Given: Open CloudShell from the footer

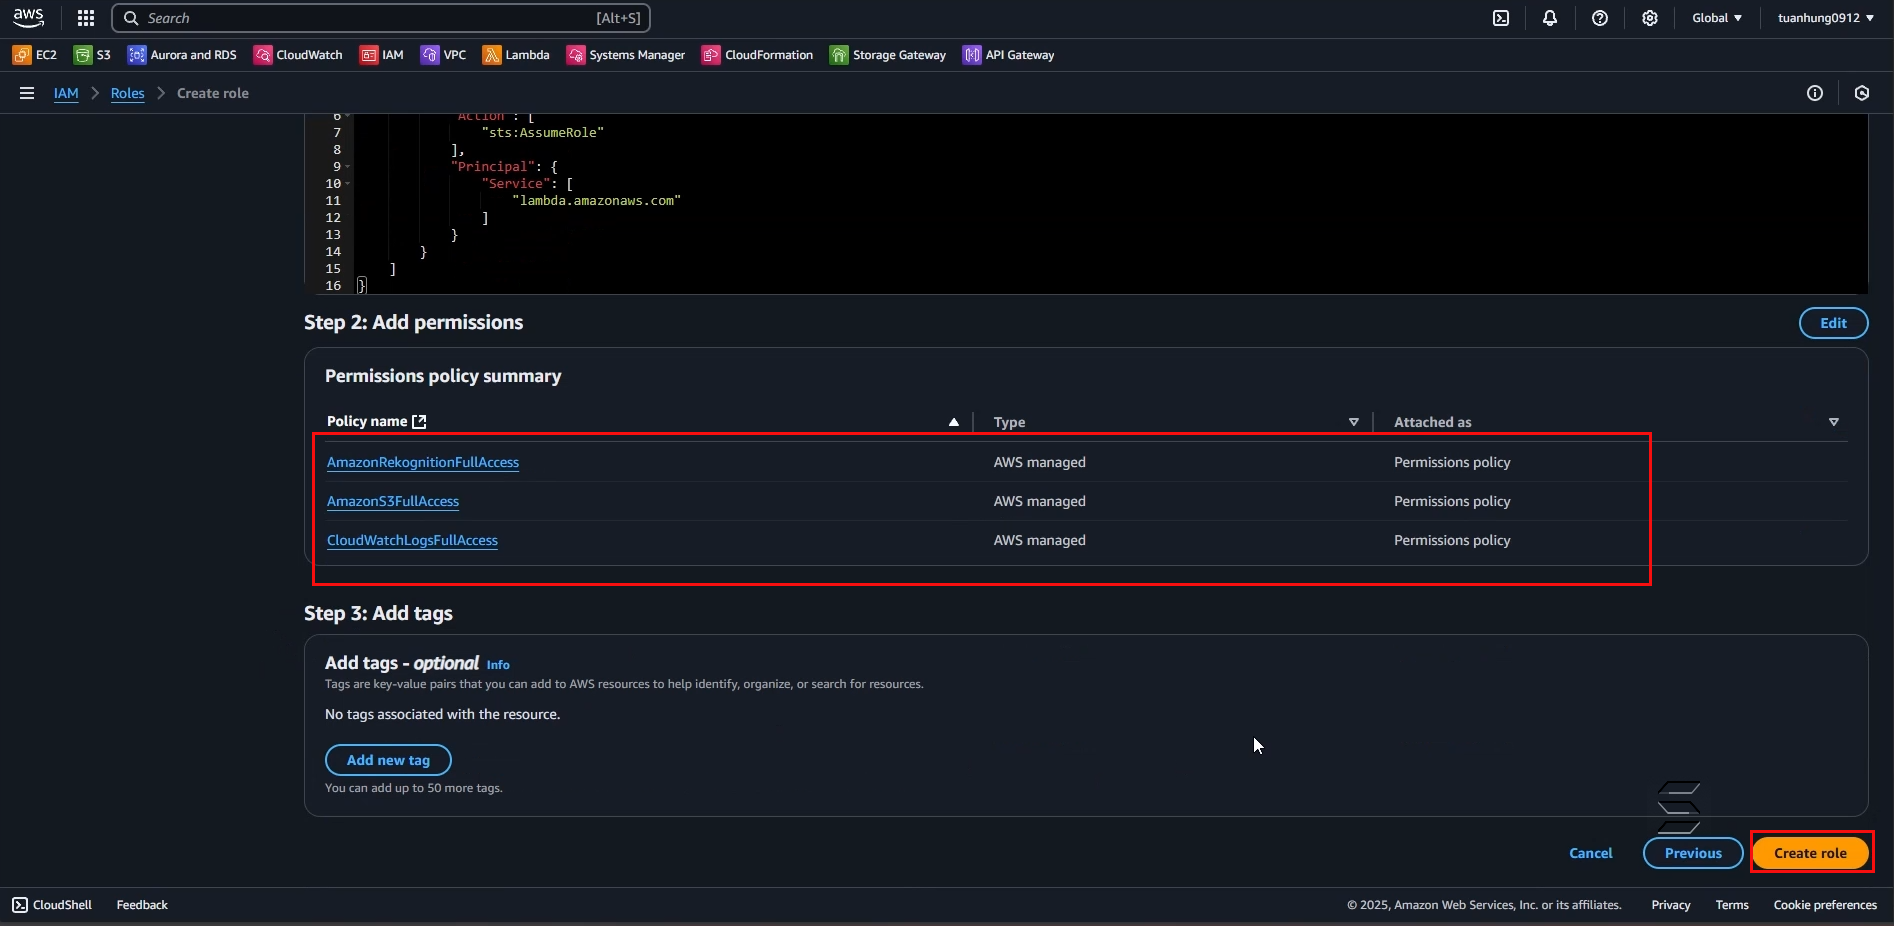Looking at the screenshot, I should point(52,905).
